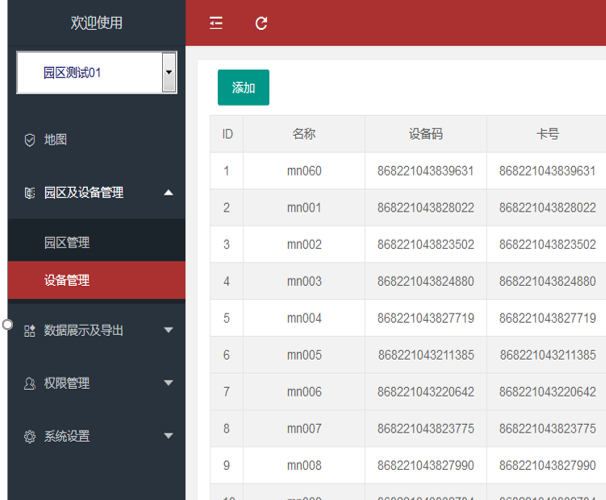Select the 设备管理 menu item
Image resolution: width=606 pixels, height=500 pixels.
(67, 281)
